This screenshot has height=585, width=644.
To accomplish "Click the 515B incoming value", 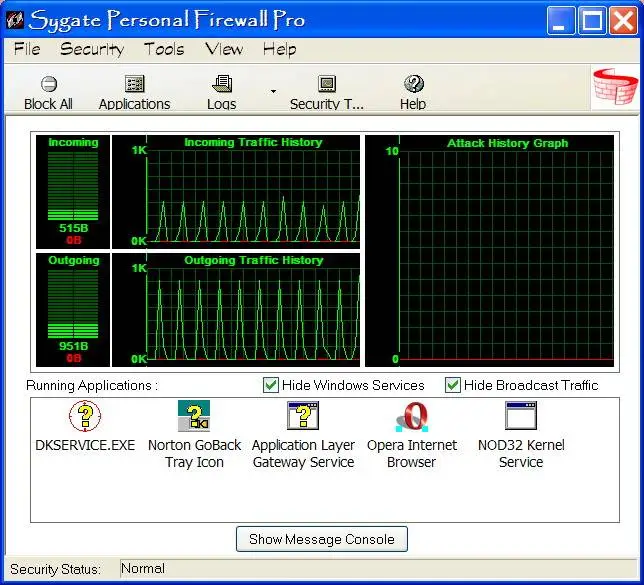I will tap(74, 228).
